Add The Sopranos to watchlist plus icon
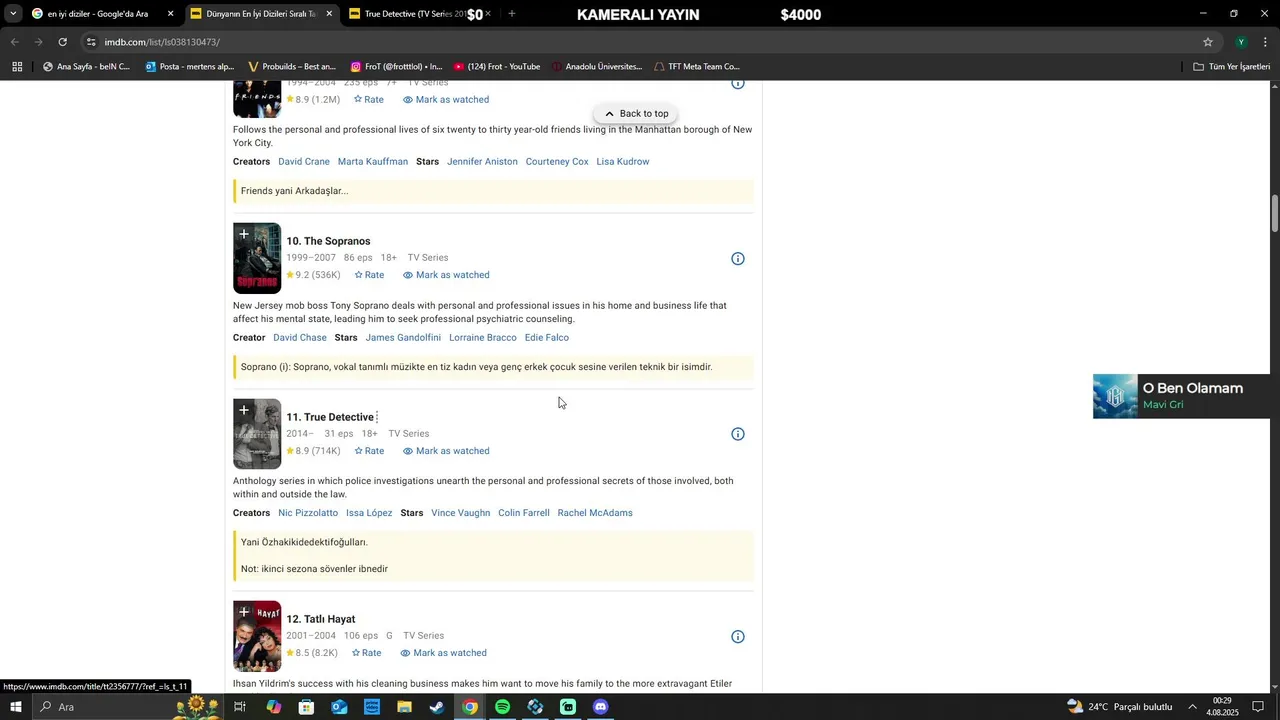This screenshot has height=720, width=1280. point(244,235)
